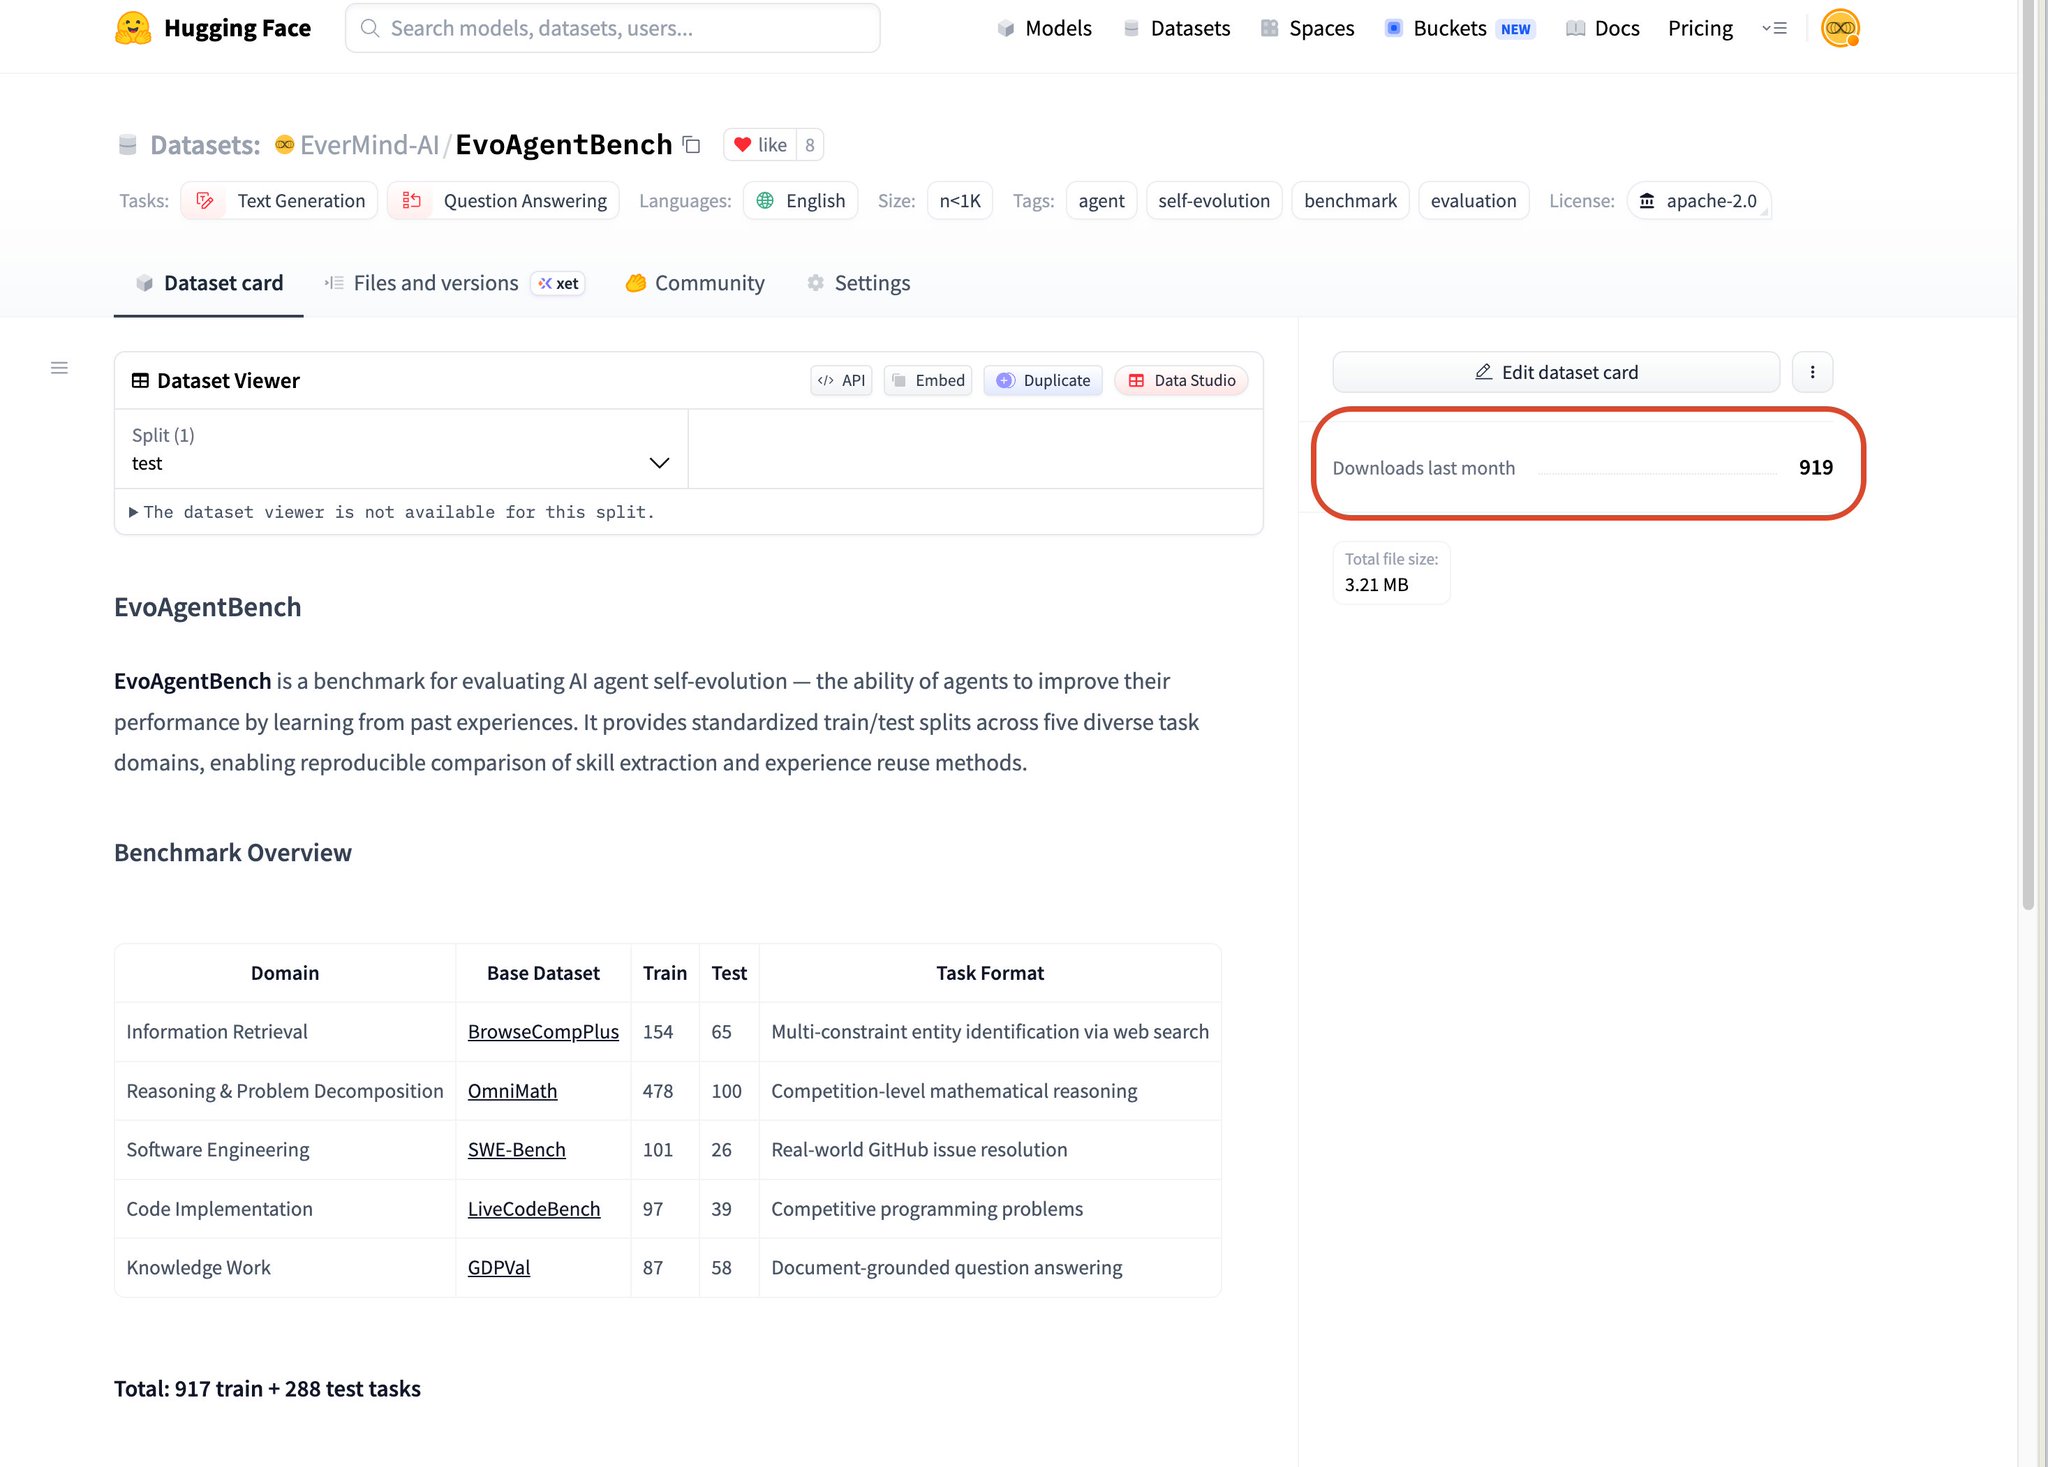
Task: Click the page vertical scrollbar
Action: [x=2028, y=455]
